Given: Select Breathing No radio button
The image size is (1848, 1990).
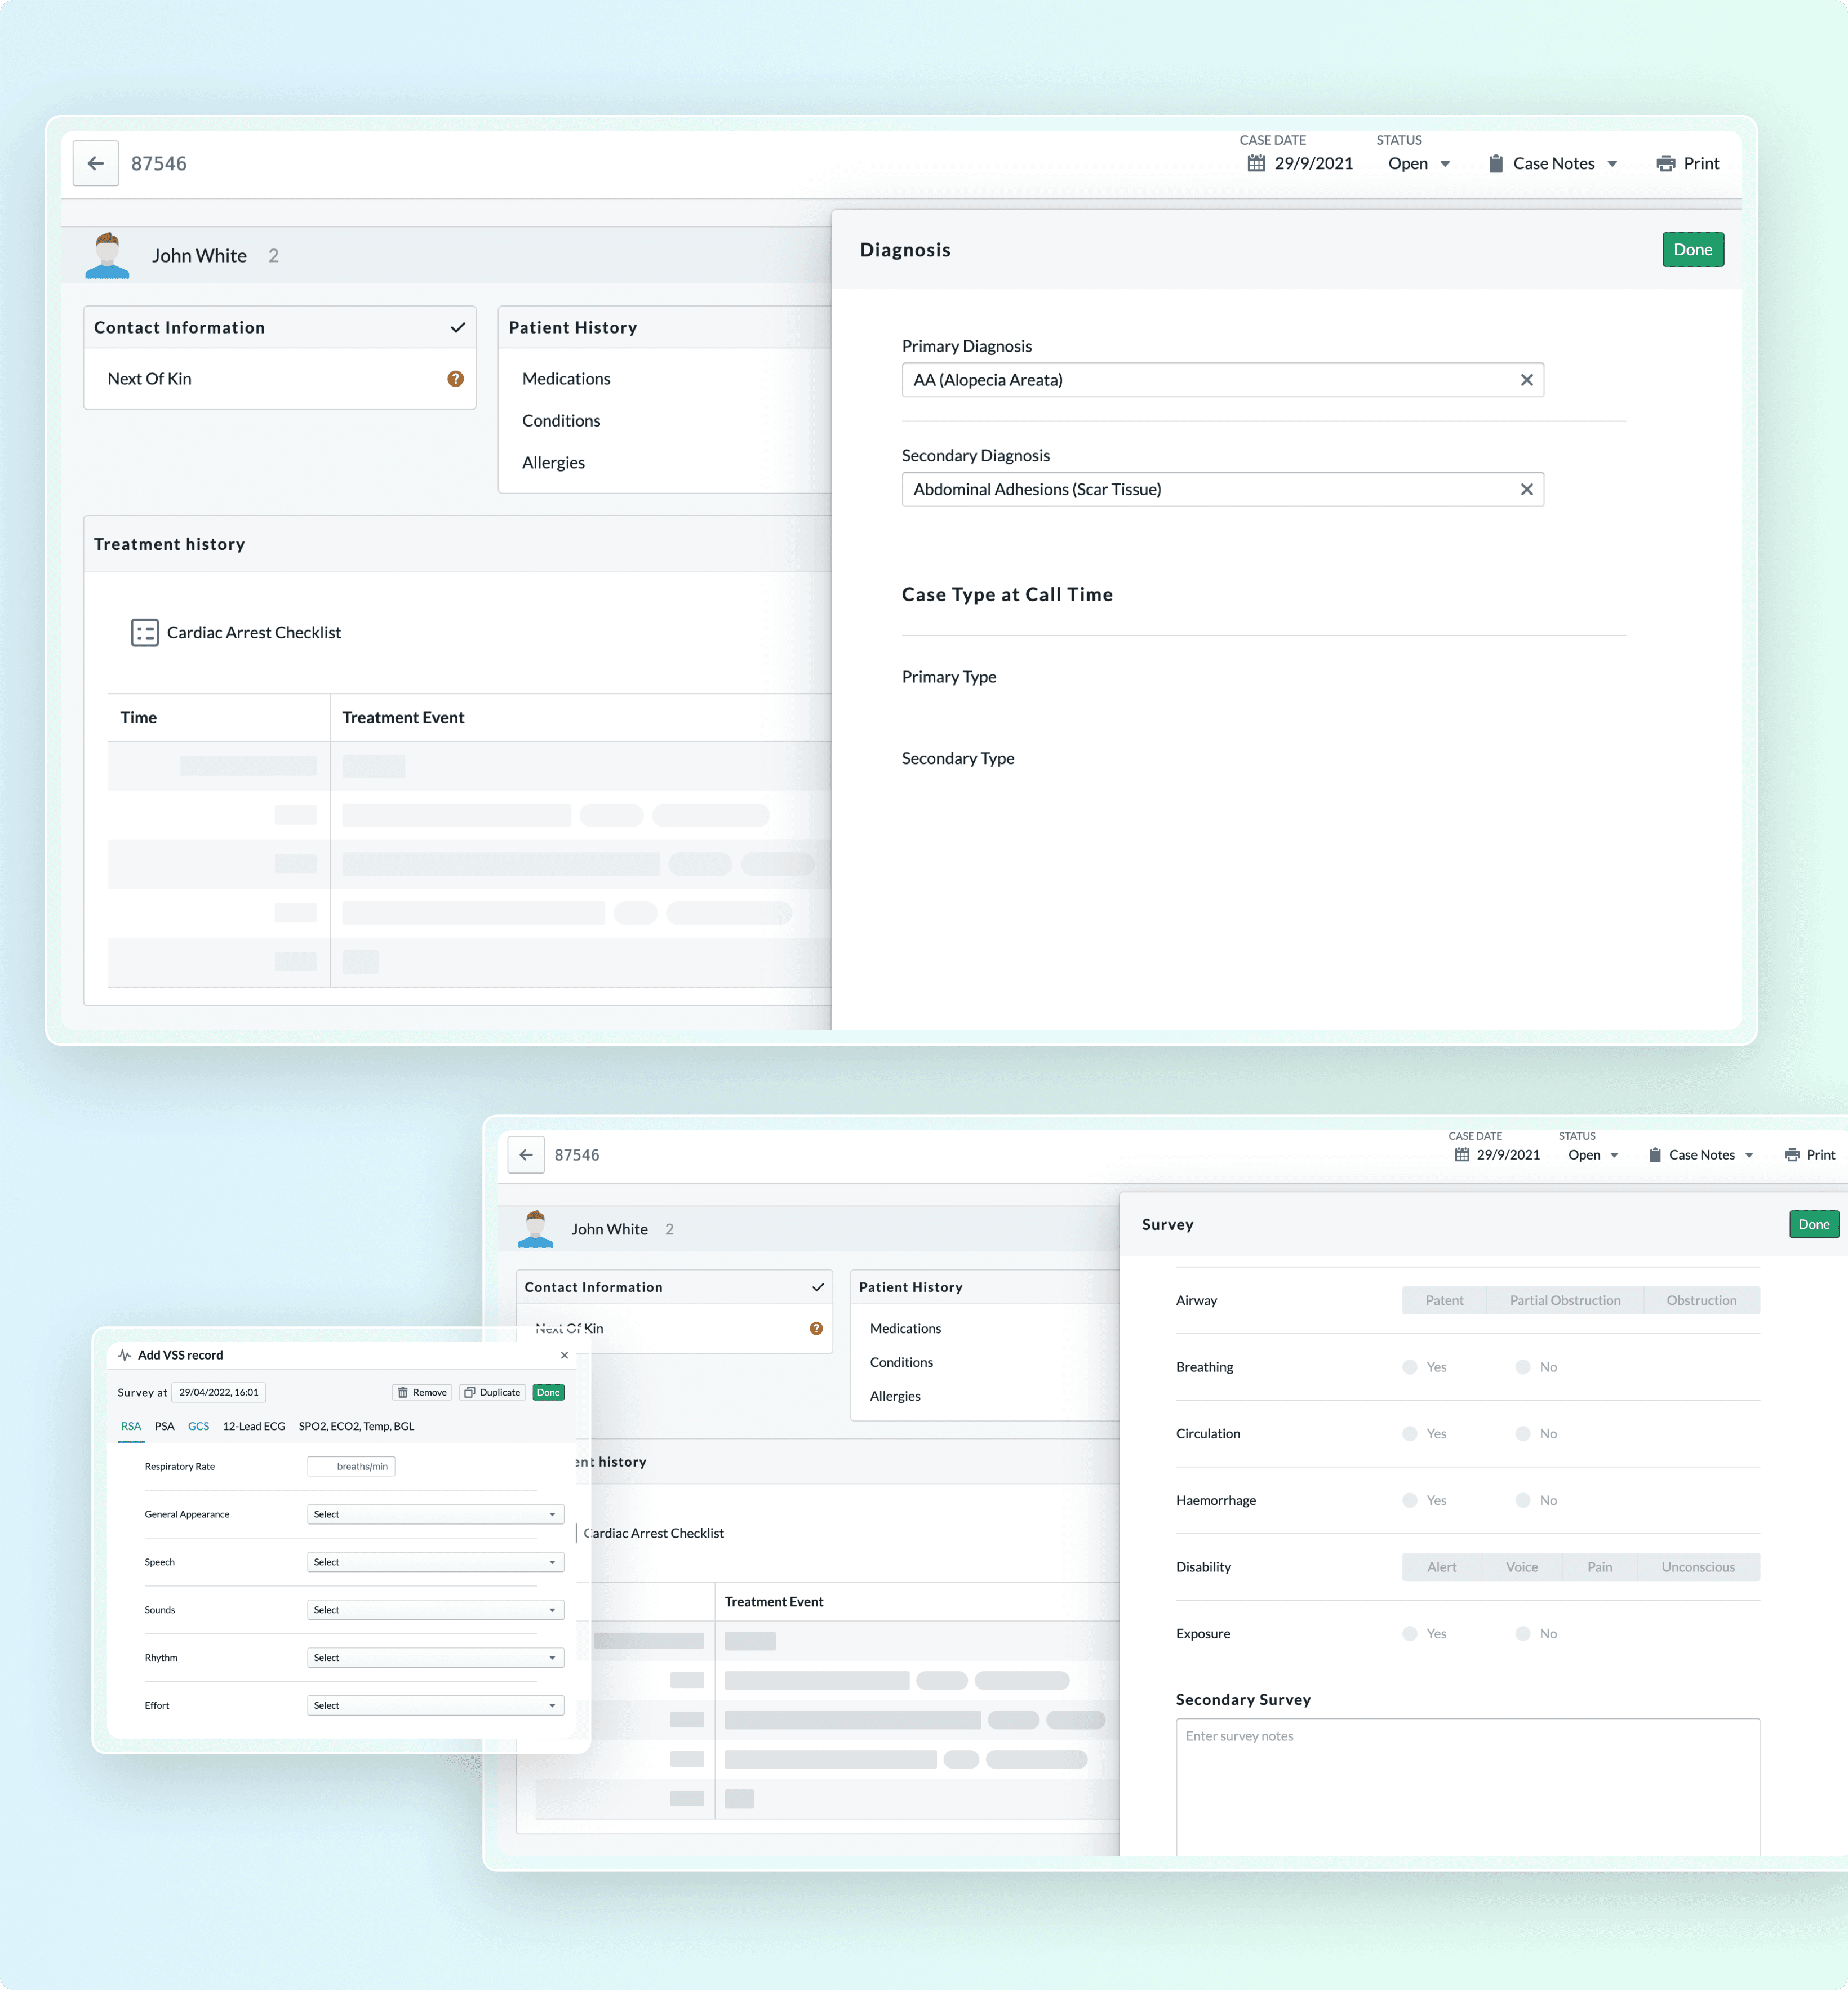Looking at the screenshot, I should tap(1522, 1366).
